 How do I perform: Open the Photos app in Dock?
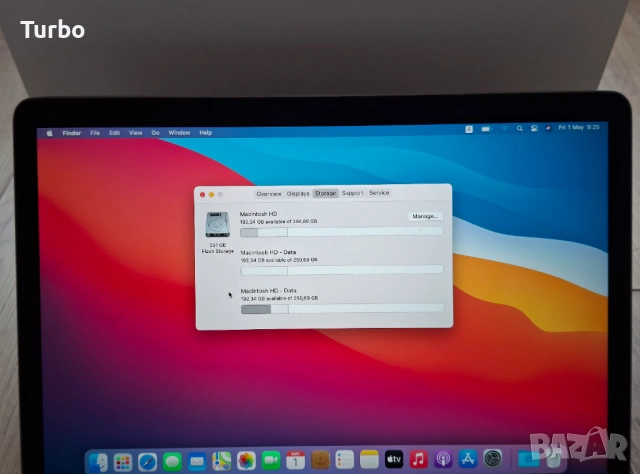[247, 461]
